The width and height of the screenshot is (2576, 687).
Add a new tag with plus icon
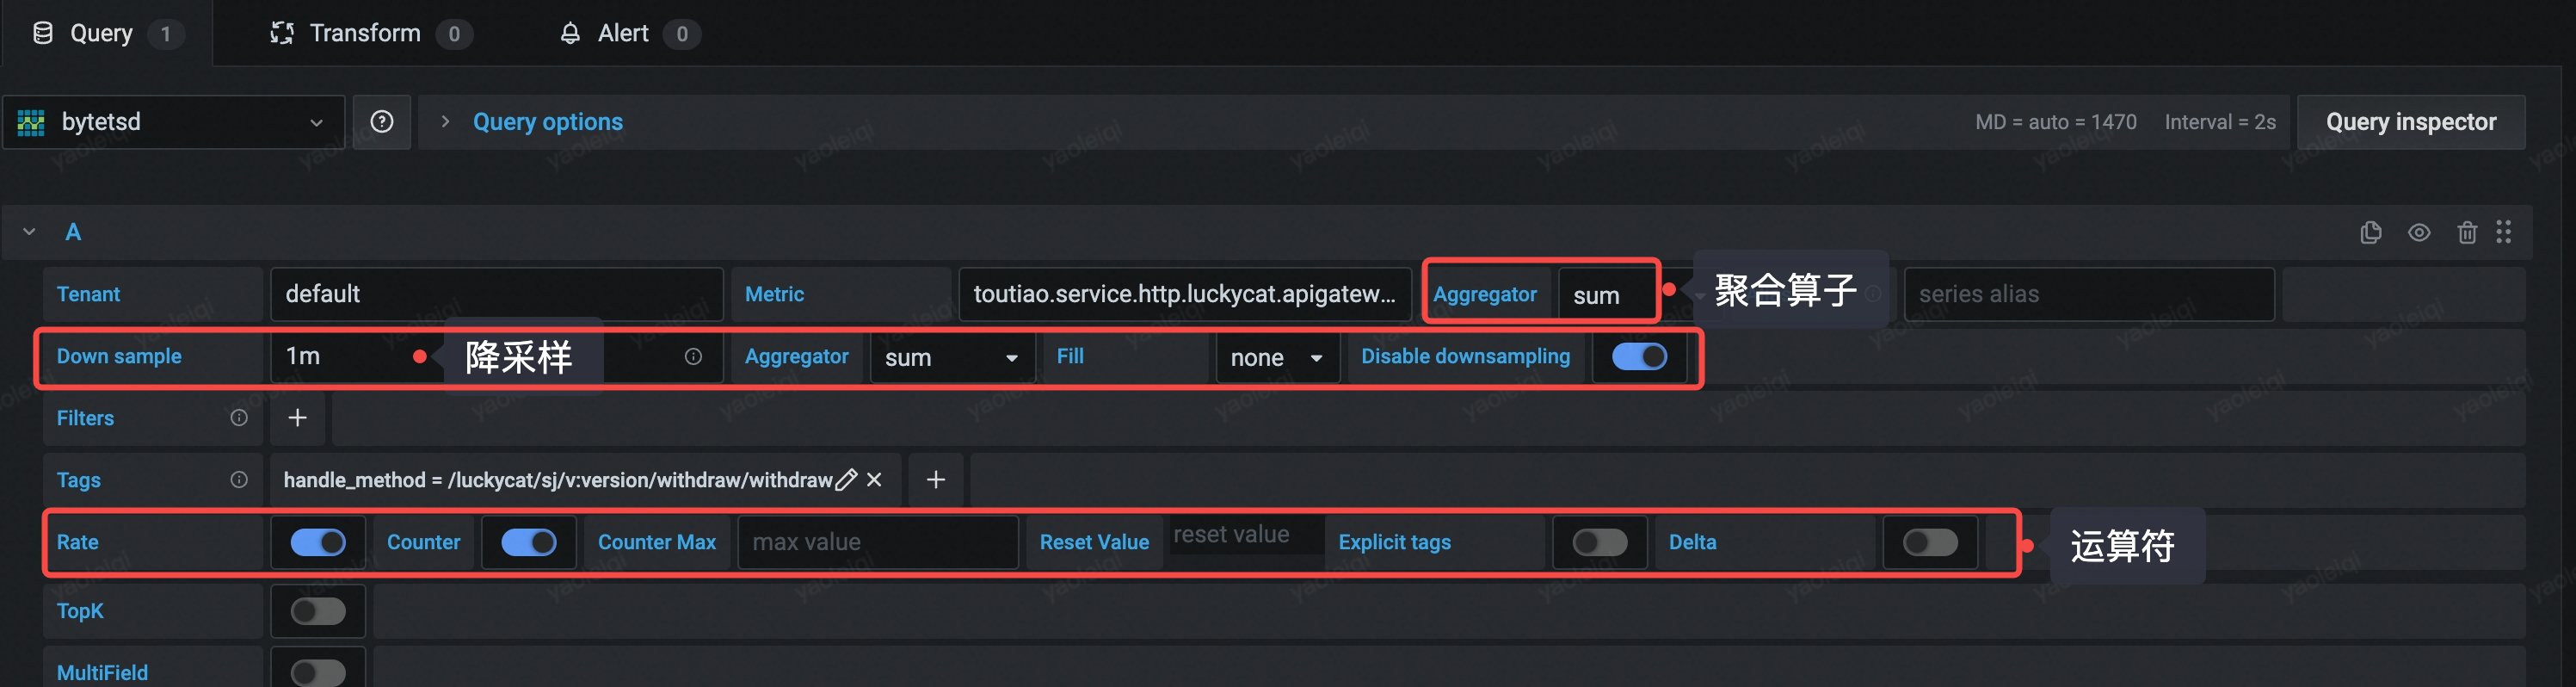point(935,480)
